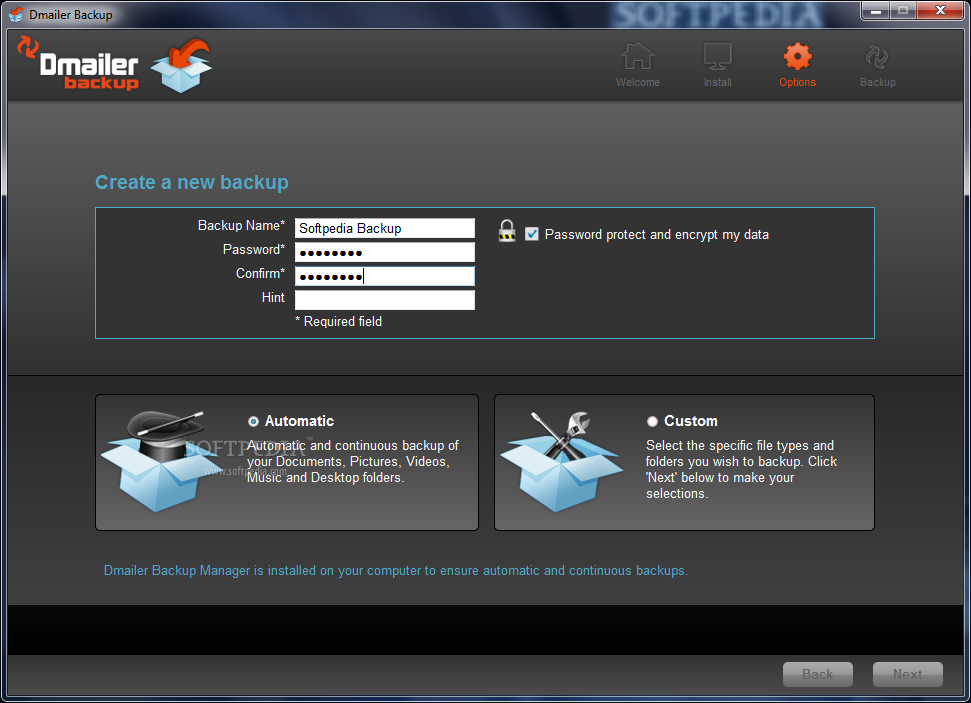This screenshot has width=971, height=703.
Task: Click the Automatic option description text
Action: click(x=352, y=461)
